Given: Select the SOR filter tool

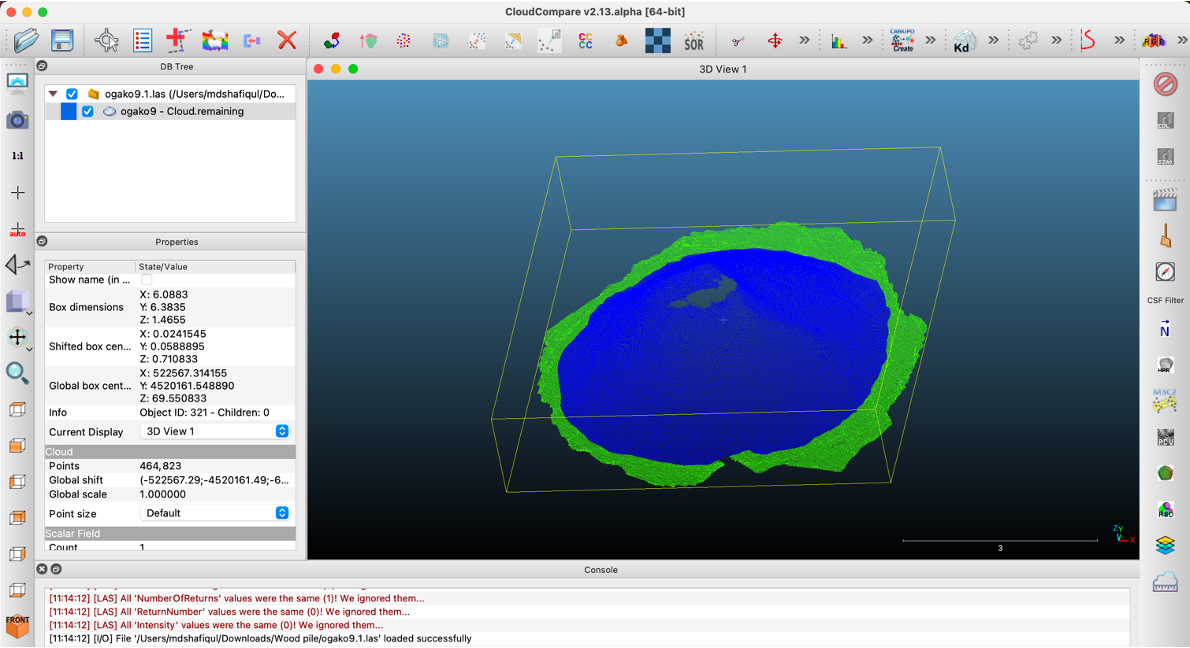Looking at the screenshot, I should tap(693, 41).
